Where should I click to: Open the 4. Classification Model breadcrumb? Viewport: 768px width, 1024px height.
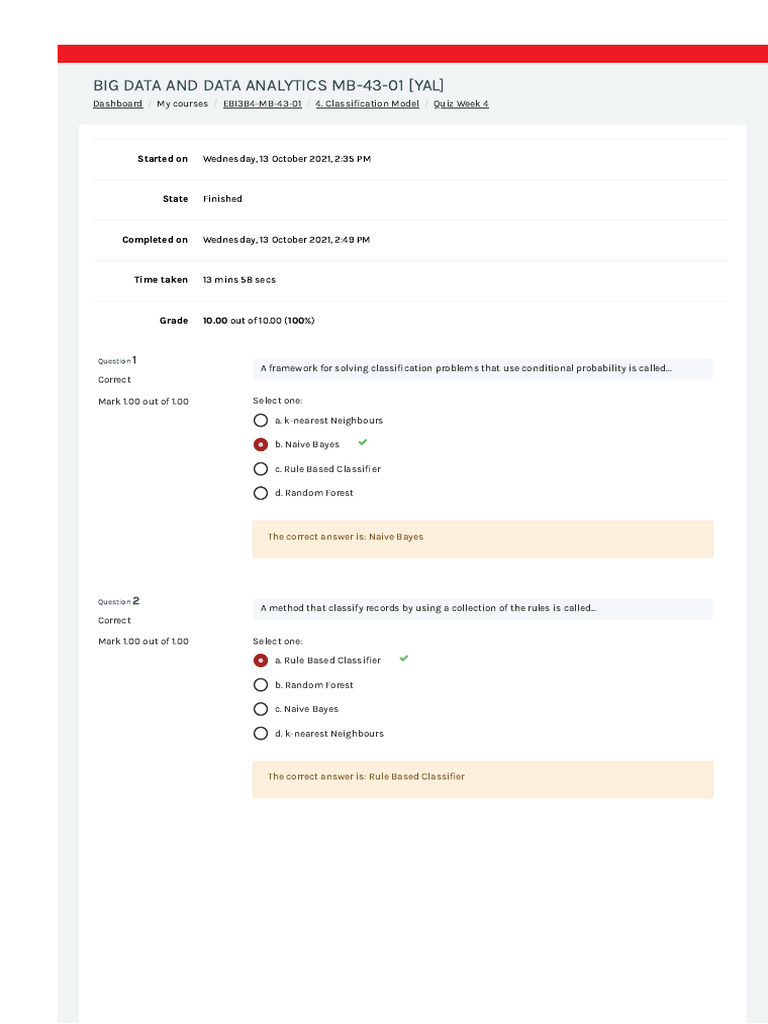367,104
